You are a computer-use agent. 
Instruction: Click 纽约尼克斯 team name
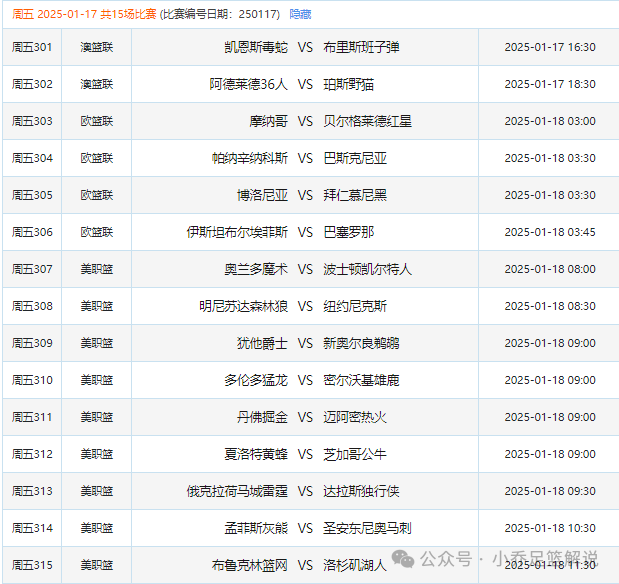(355, 306)
